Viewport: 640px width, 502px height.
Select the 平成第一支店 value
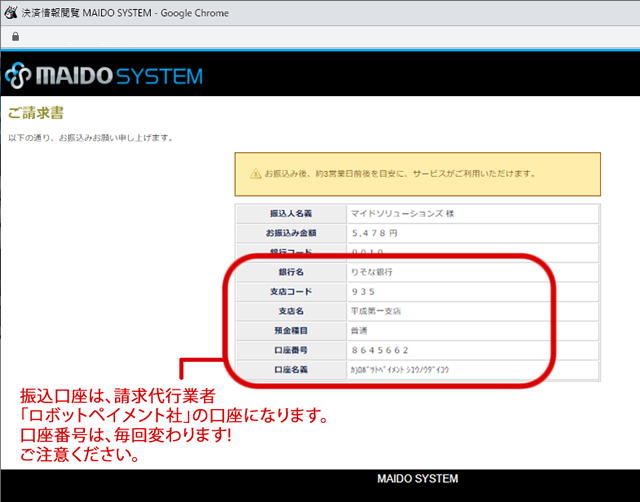pos(376,311)
